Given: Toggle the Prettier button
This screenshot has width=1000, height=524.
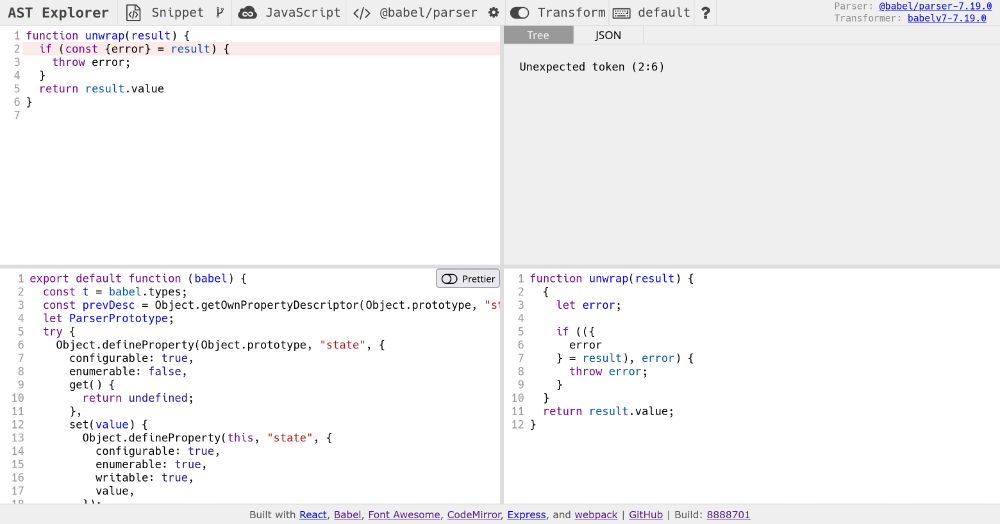Looking at the screenshot, I should (x=468, y=279).
